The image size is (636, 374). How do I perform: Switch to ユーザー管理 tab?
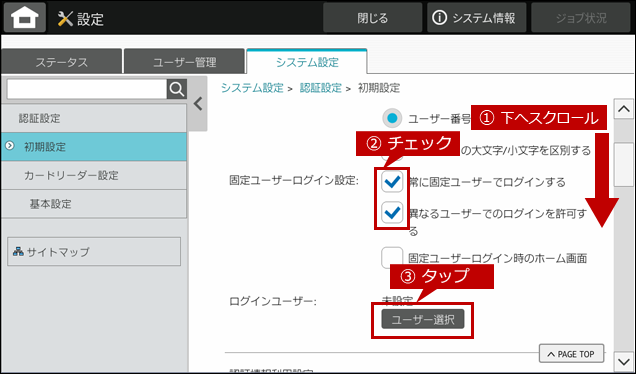pyautogui.click(x=185, y=62)
